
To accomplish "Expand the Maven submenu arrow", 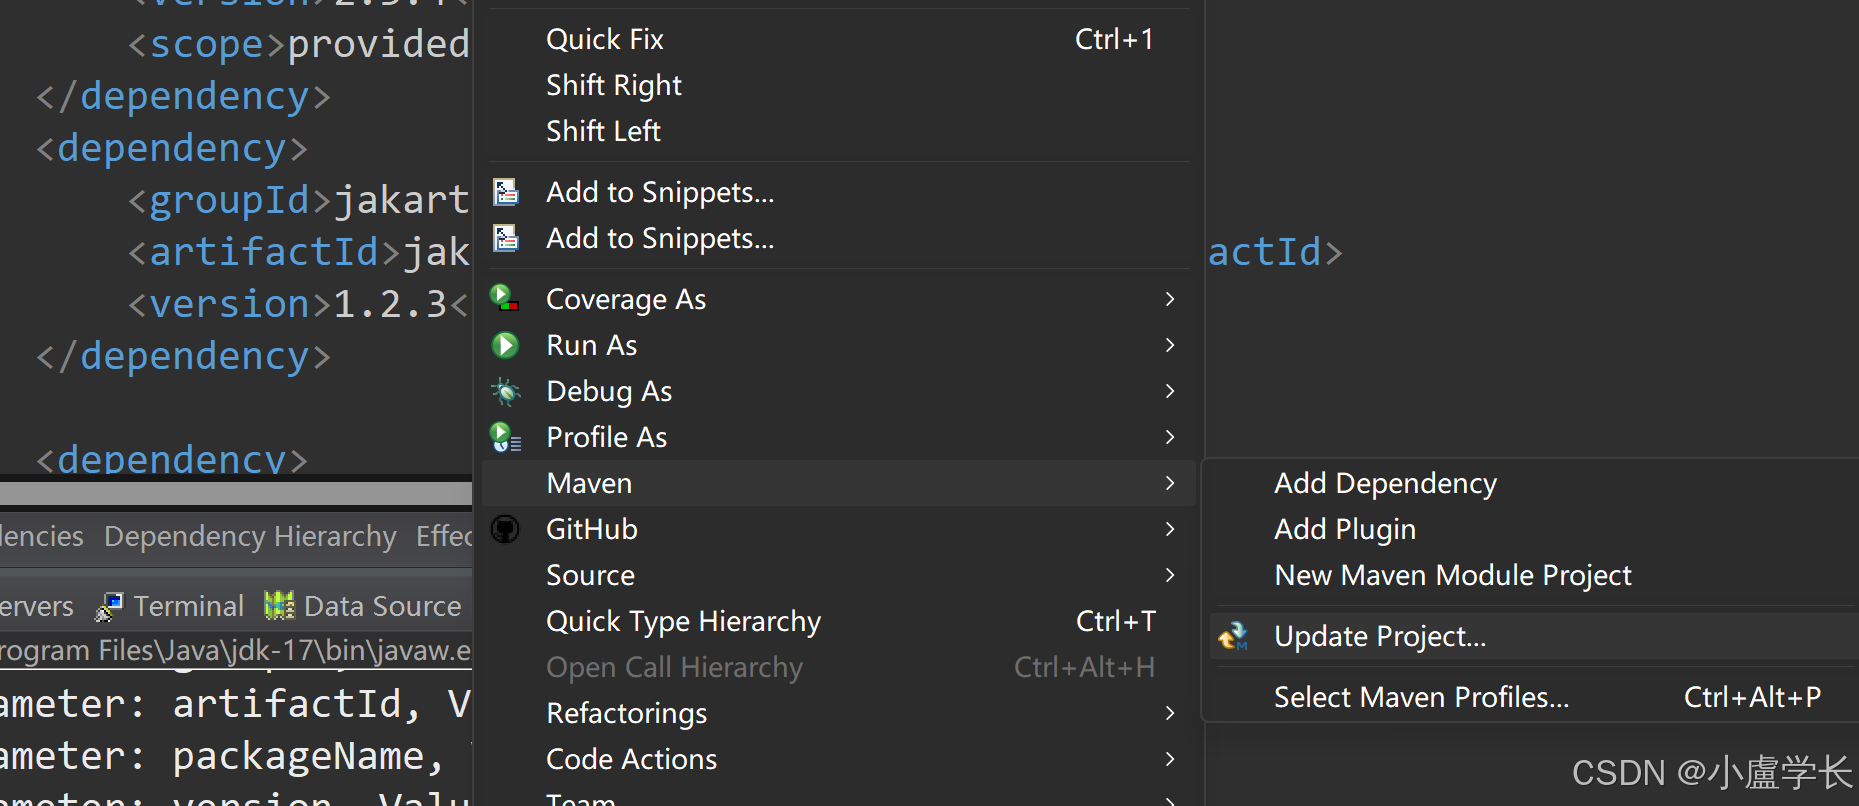I will click(x=1168, y=483).
